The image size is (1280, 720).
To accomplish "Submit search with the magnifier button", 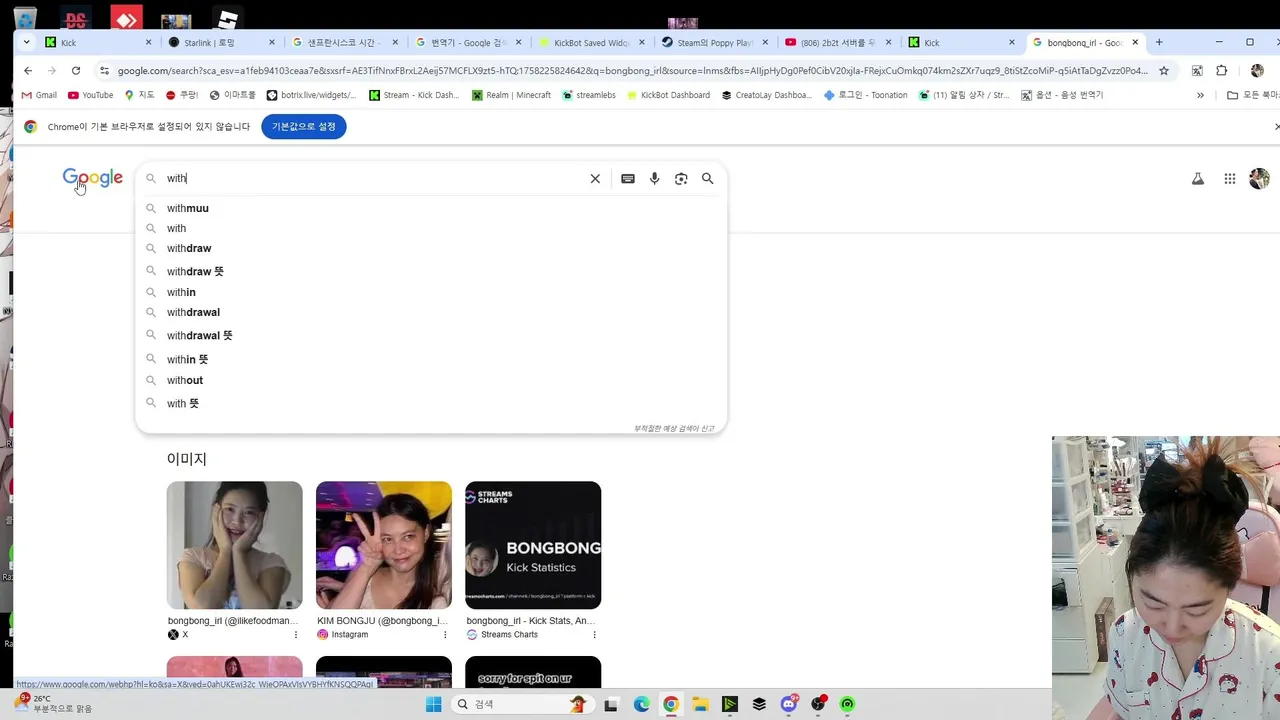I will (708, 179).
